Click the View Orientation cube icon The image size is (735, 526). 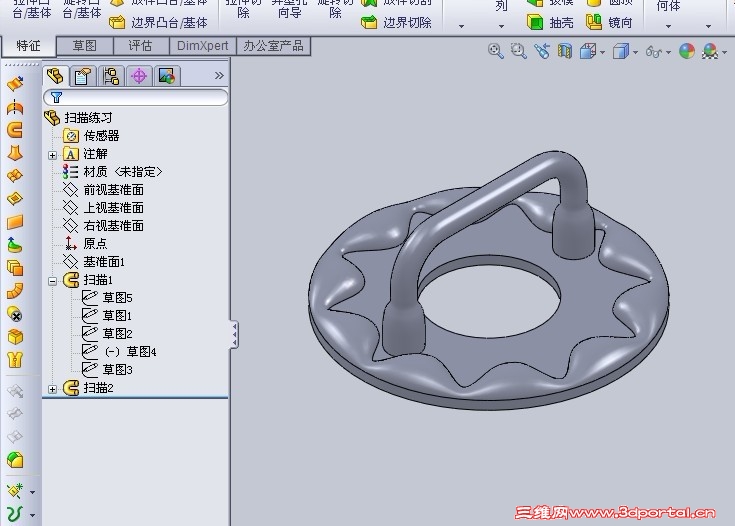[588, 51]
